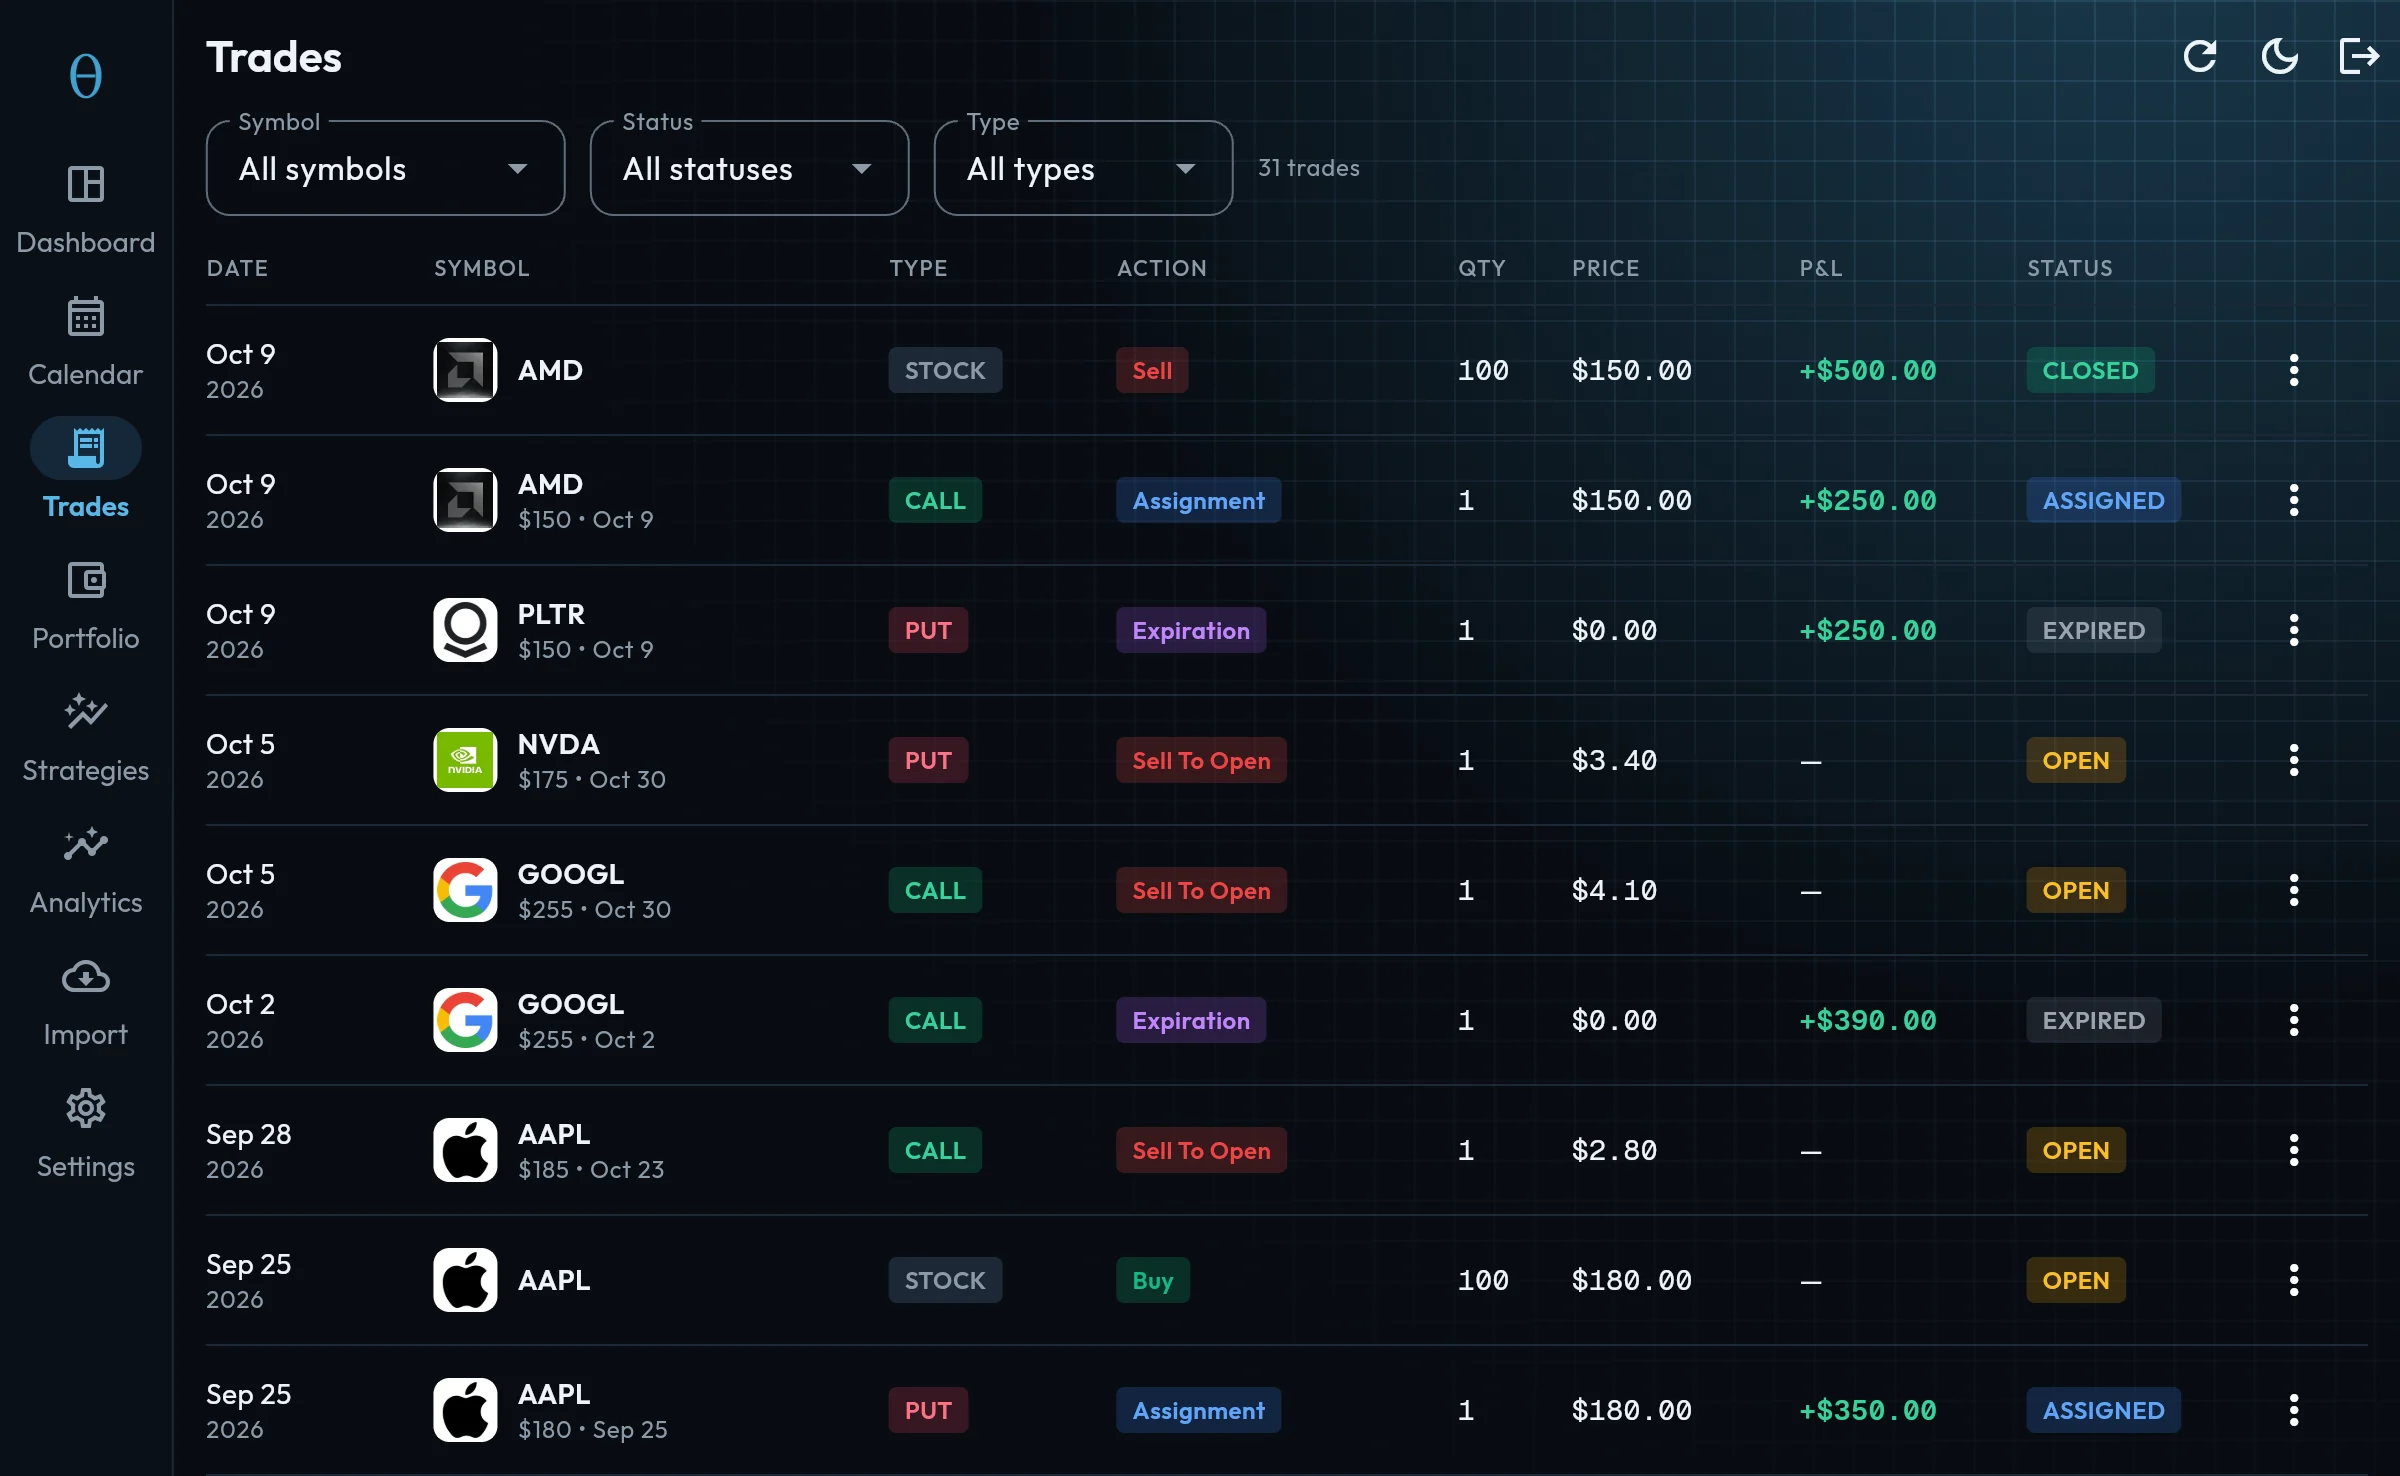Navigate to Strategies
The height and width of the screenshot is (1476, 2400).
coord(86,738)
